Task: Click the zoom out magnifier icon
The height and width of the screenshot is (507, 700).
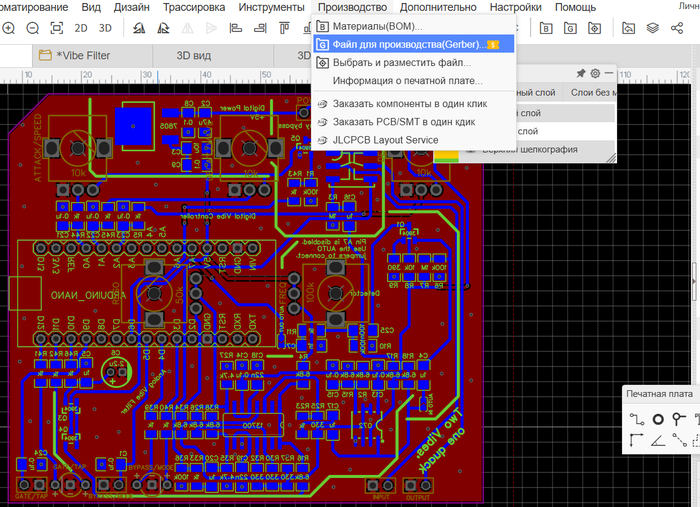Action: [33, 28]
